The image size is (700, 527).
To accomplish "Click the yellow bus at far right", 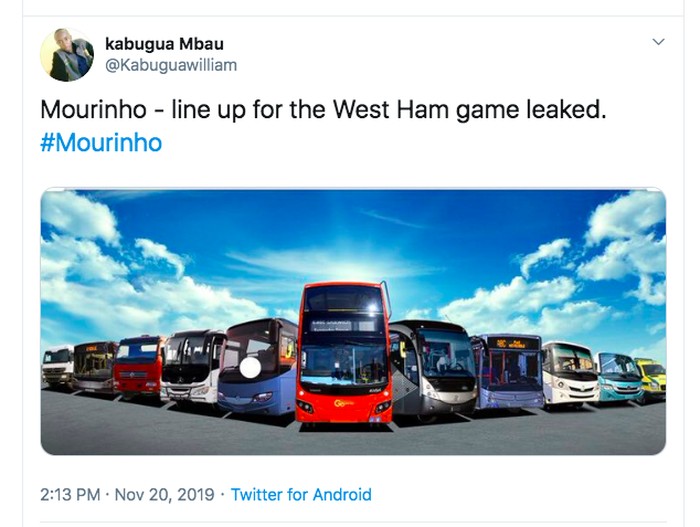I will [x=652, y=378].
